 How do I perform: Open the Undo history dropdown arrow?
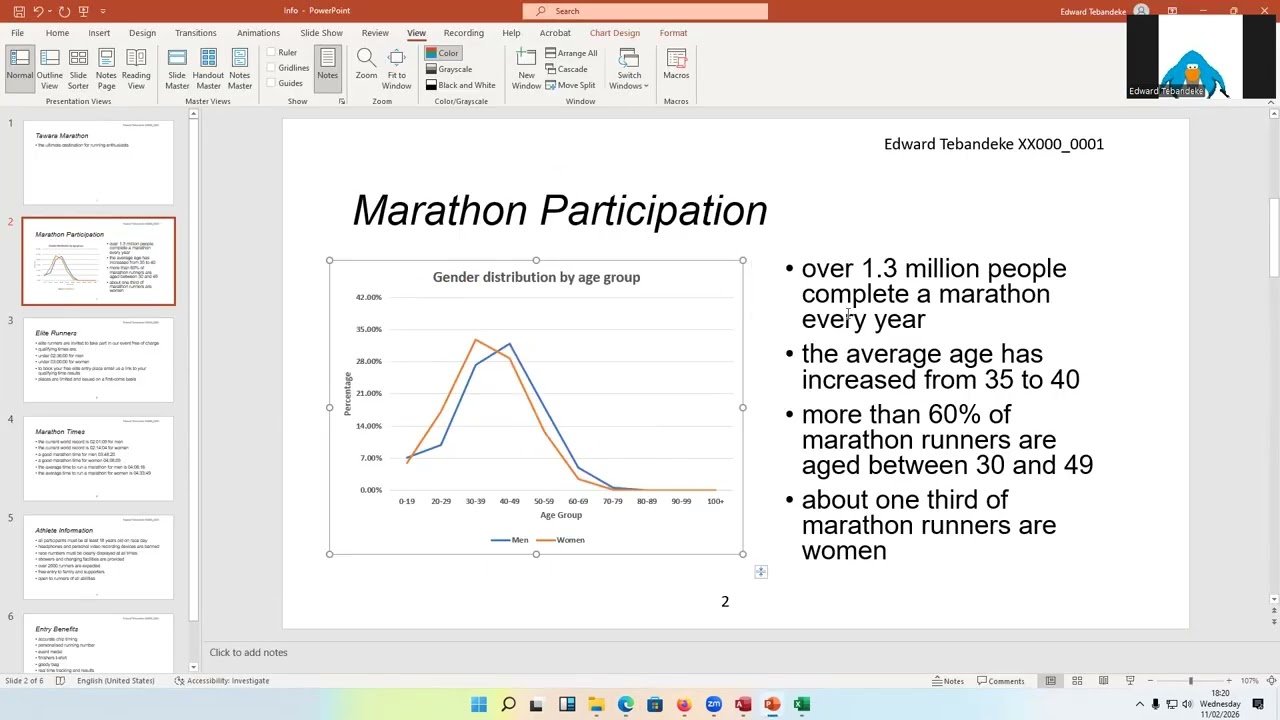coord(50,11)
